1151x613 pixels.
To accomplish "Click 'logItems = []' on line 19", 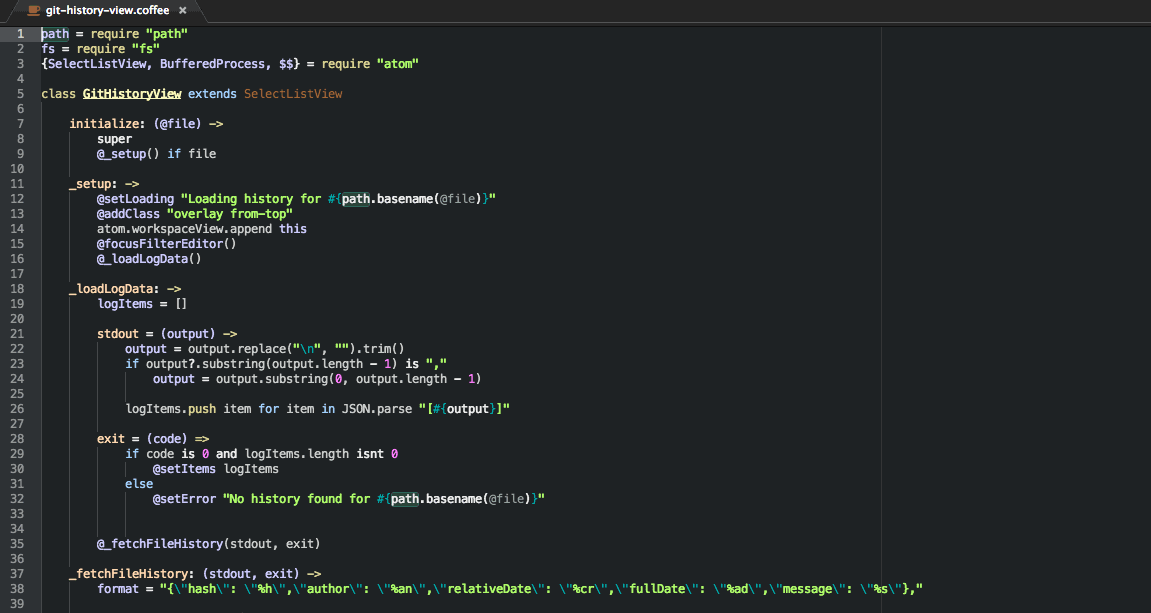I will tap(142, 304).
